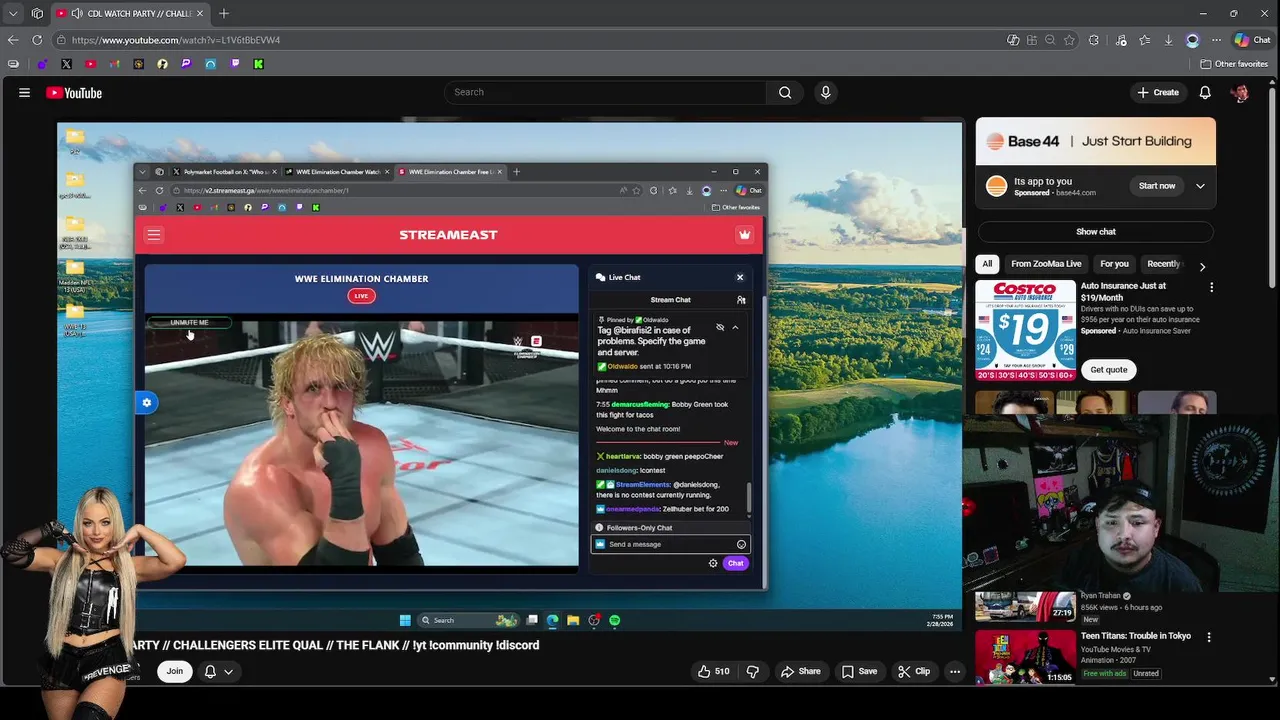This screenshot has height=720, width=1280.
Task: Open the green Kick bookmark icon
Action: (258, 64)
